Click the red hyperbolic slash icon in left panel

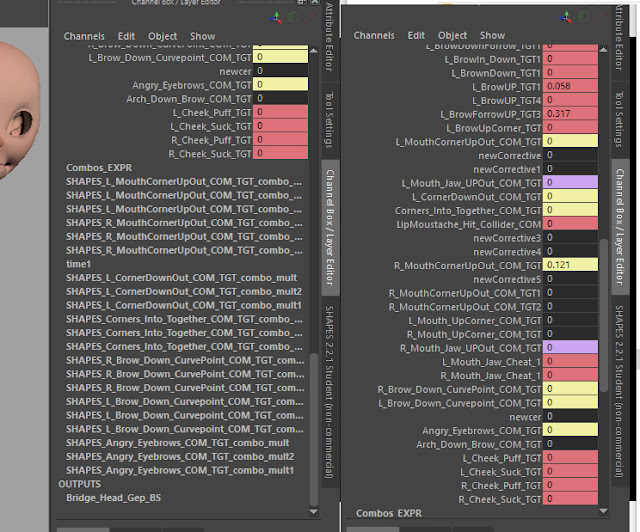click(x=311, y=17)
